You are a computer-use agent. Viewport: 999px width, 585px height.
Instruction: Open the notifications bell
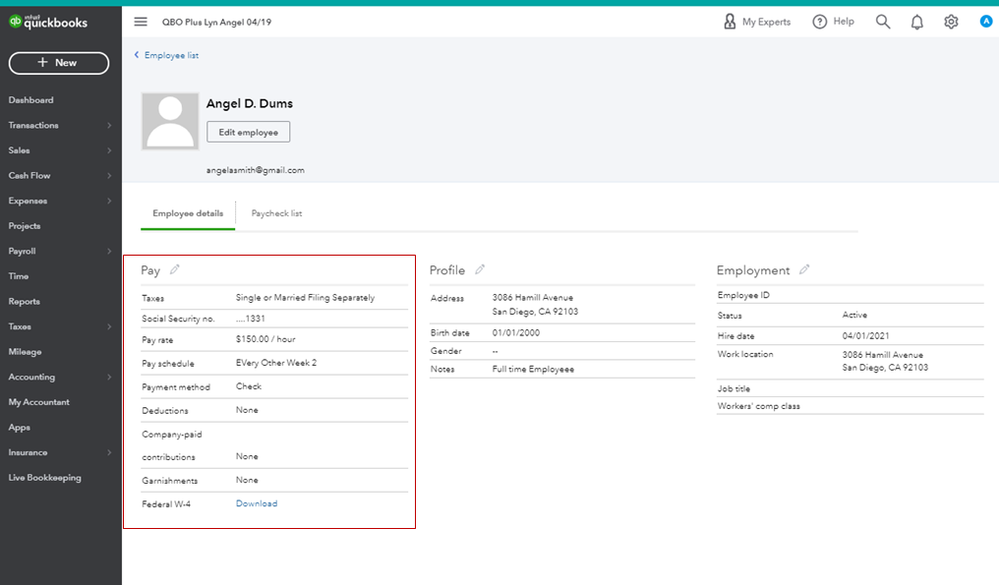click(917, 22)
